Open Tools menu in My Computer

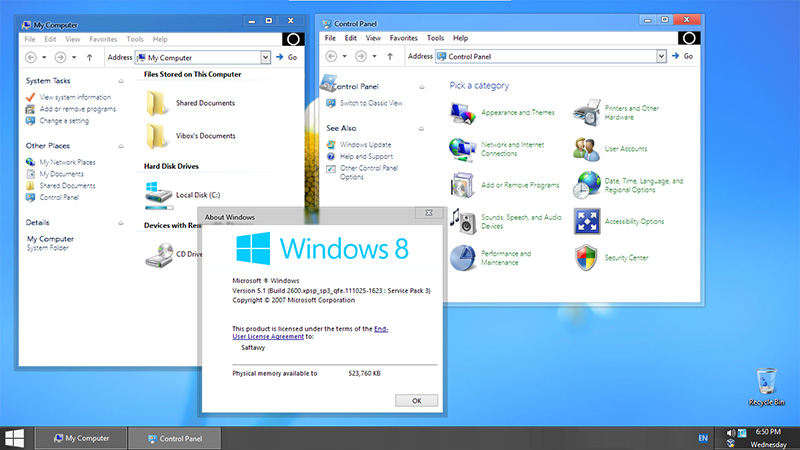tap(135, 39)
